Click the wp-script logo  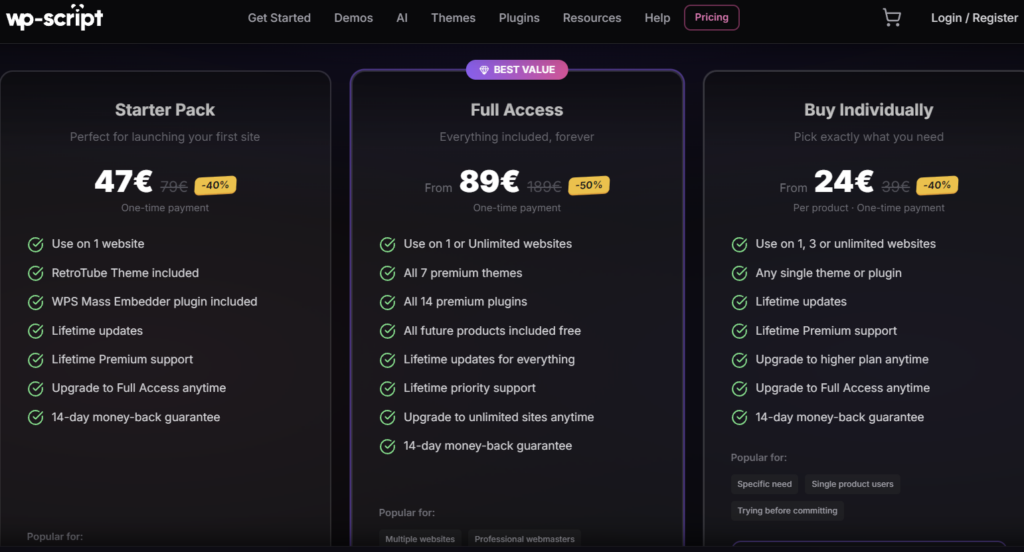54,17
